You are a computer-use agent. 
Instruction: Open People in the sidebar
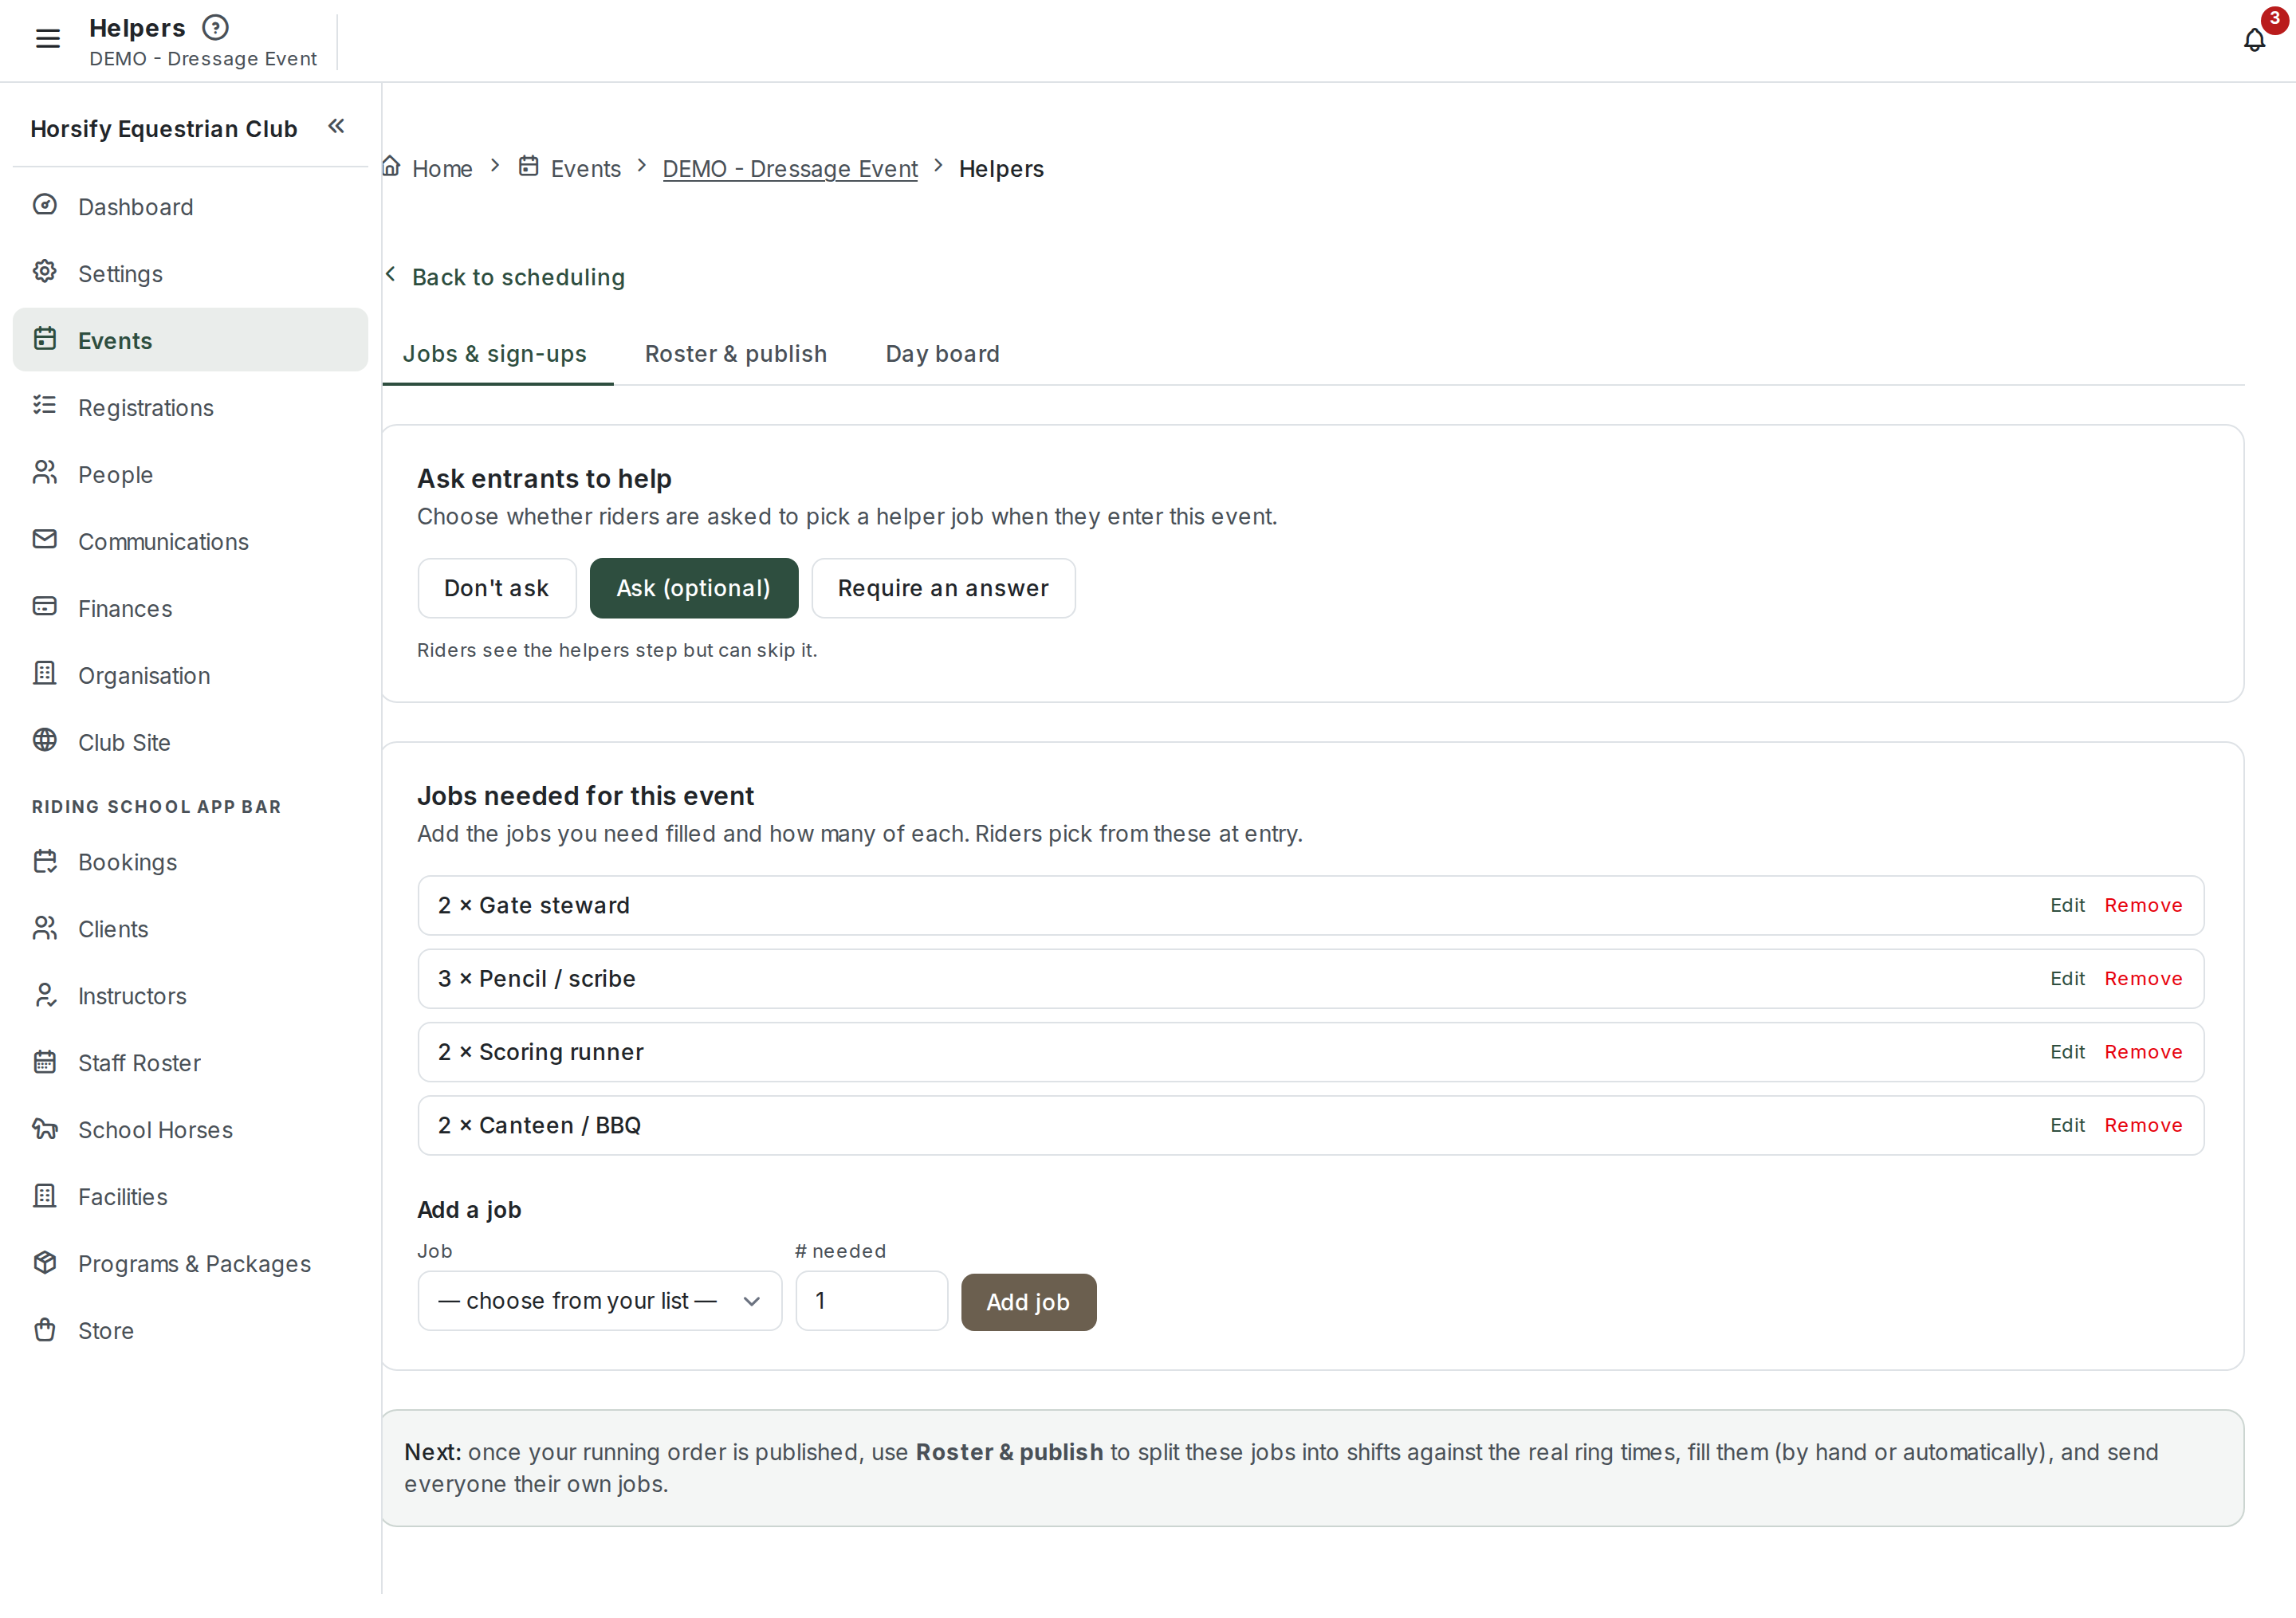click(190, 475)
